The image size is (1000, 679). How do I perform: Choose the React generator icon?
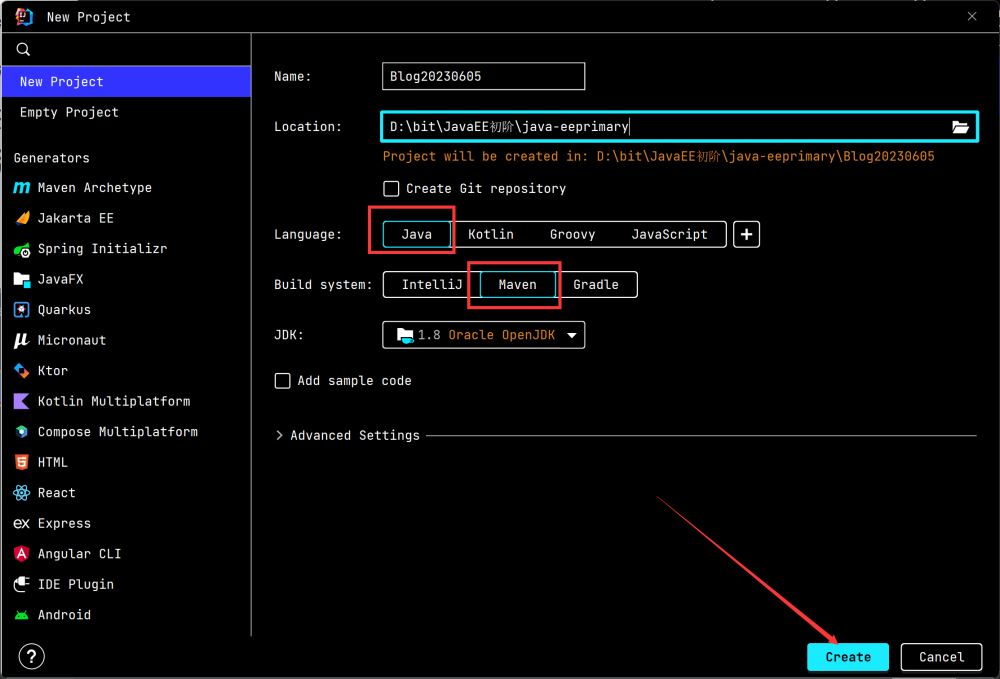click(x=22, y=493)
